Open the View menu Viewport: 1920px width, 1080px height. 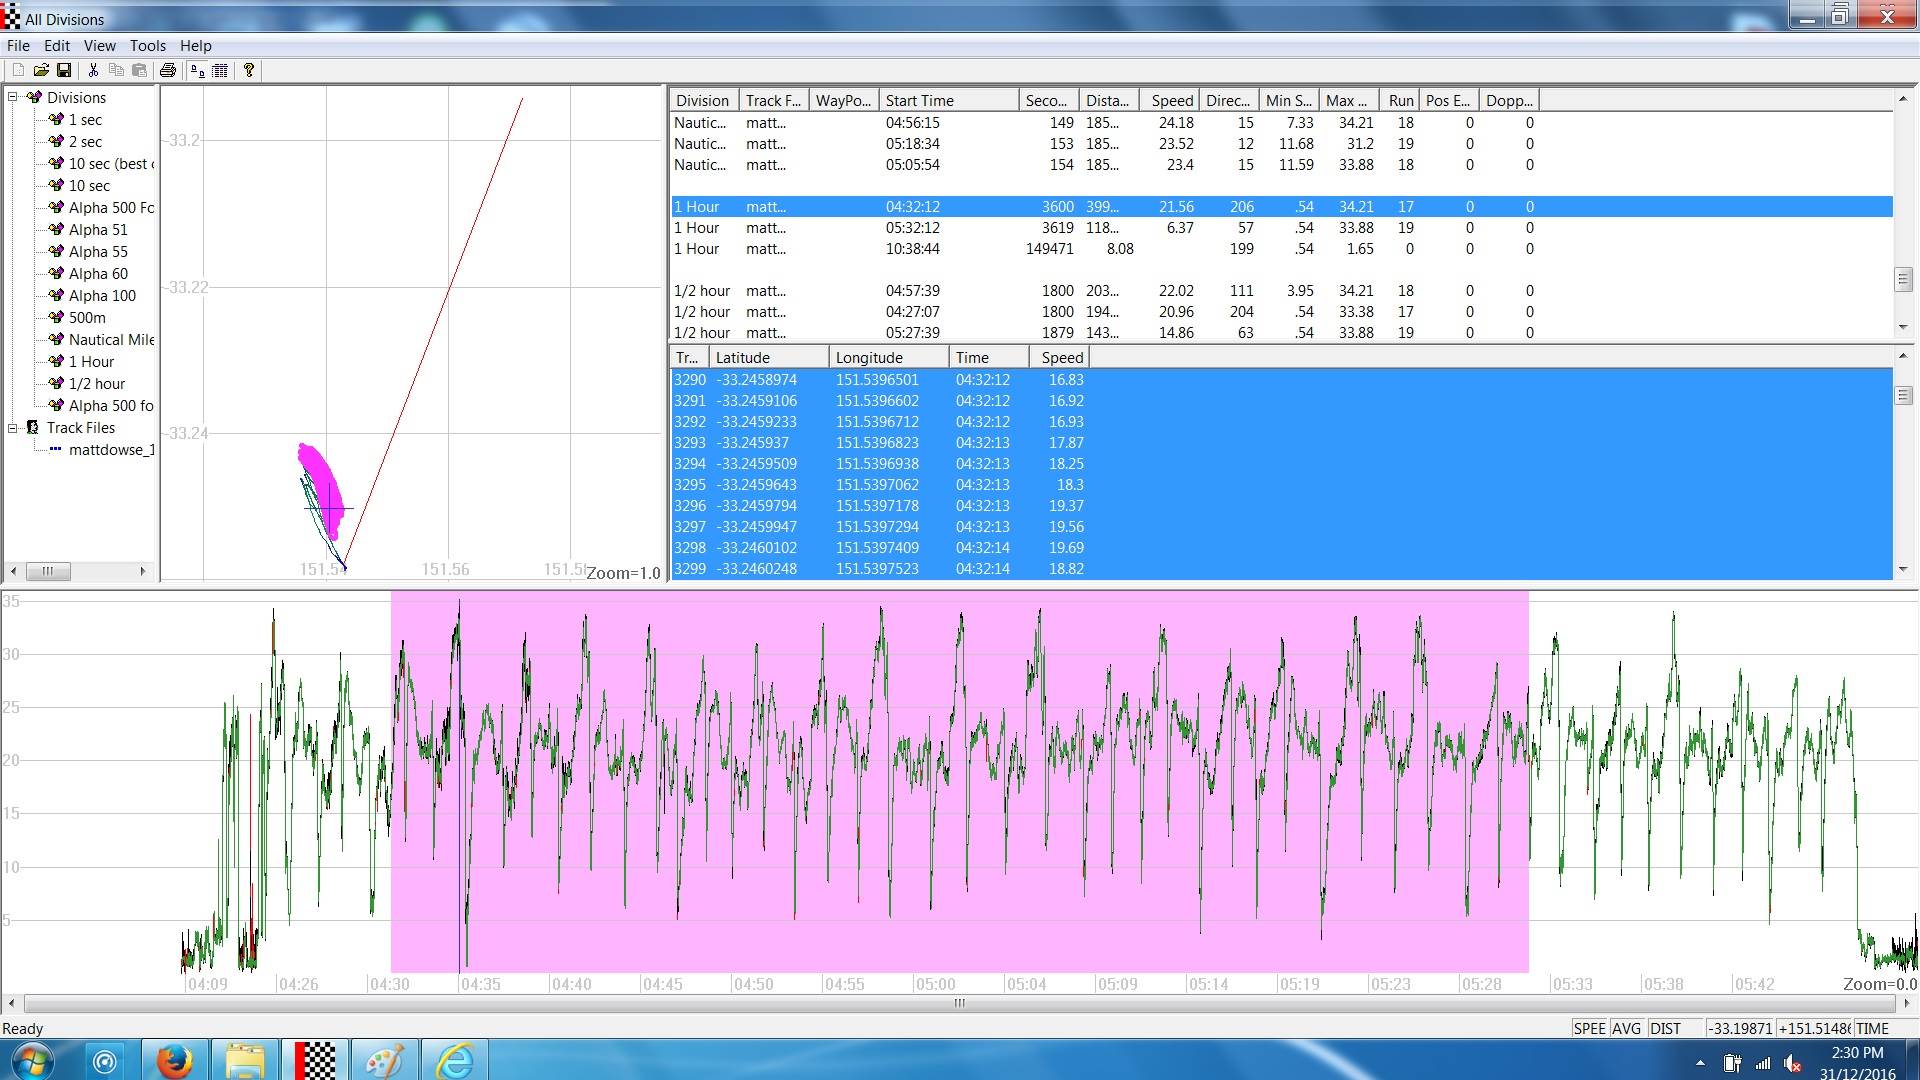point(99,46)
